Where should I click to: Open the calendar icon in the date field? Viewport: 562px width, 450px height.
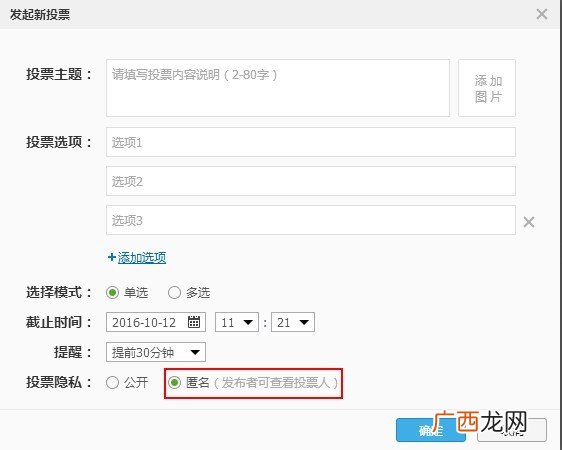pyautogui.click(x=194, y=322)
